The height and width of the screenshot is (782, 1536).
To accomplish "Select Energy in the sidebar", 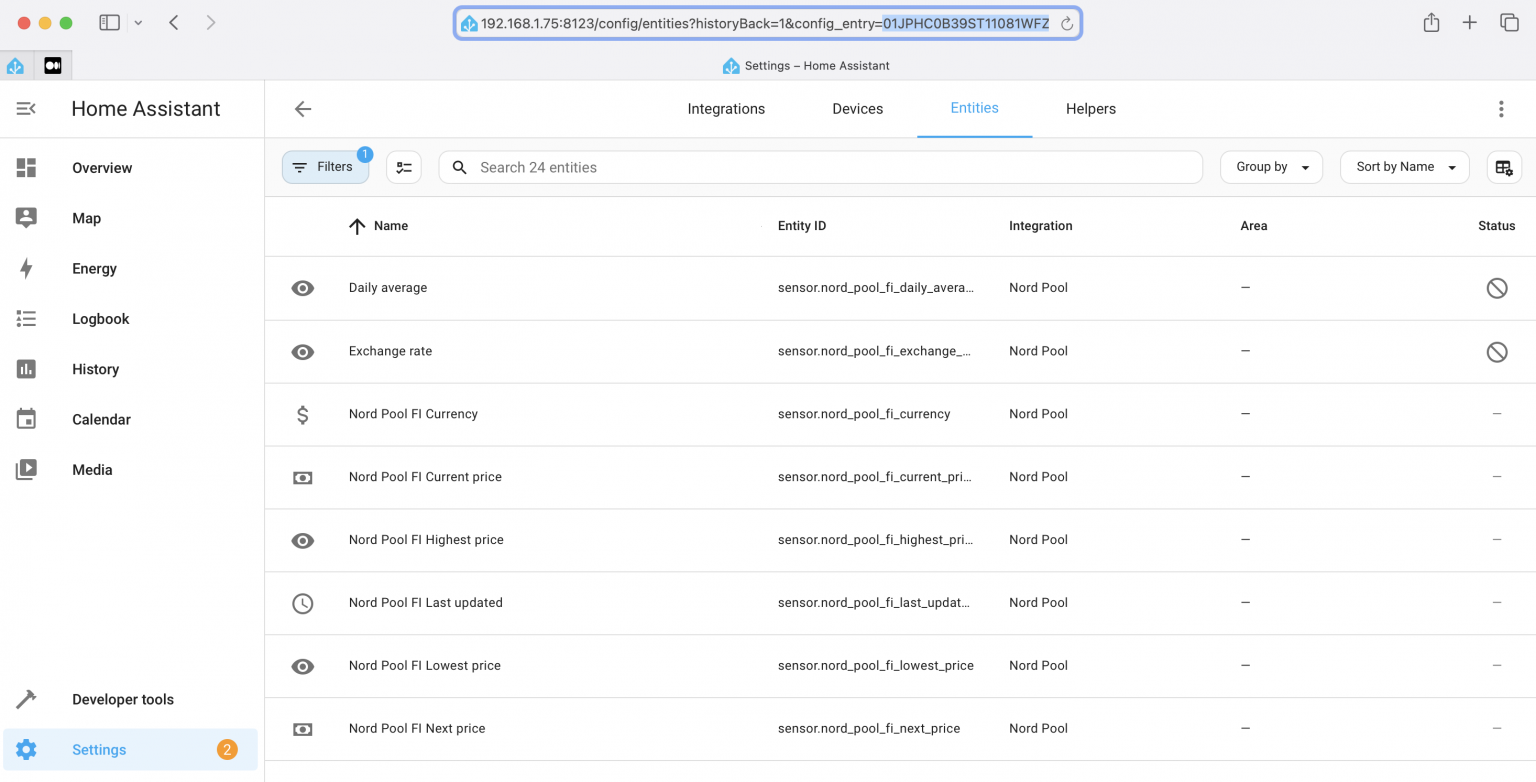I will [x=93, y=268].
